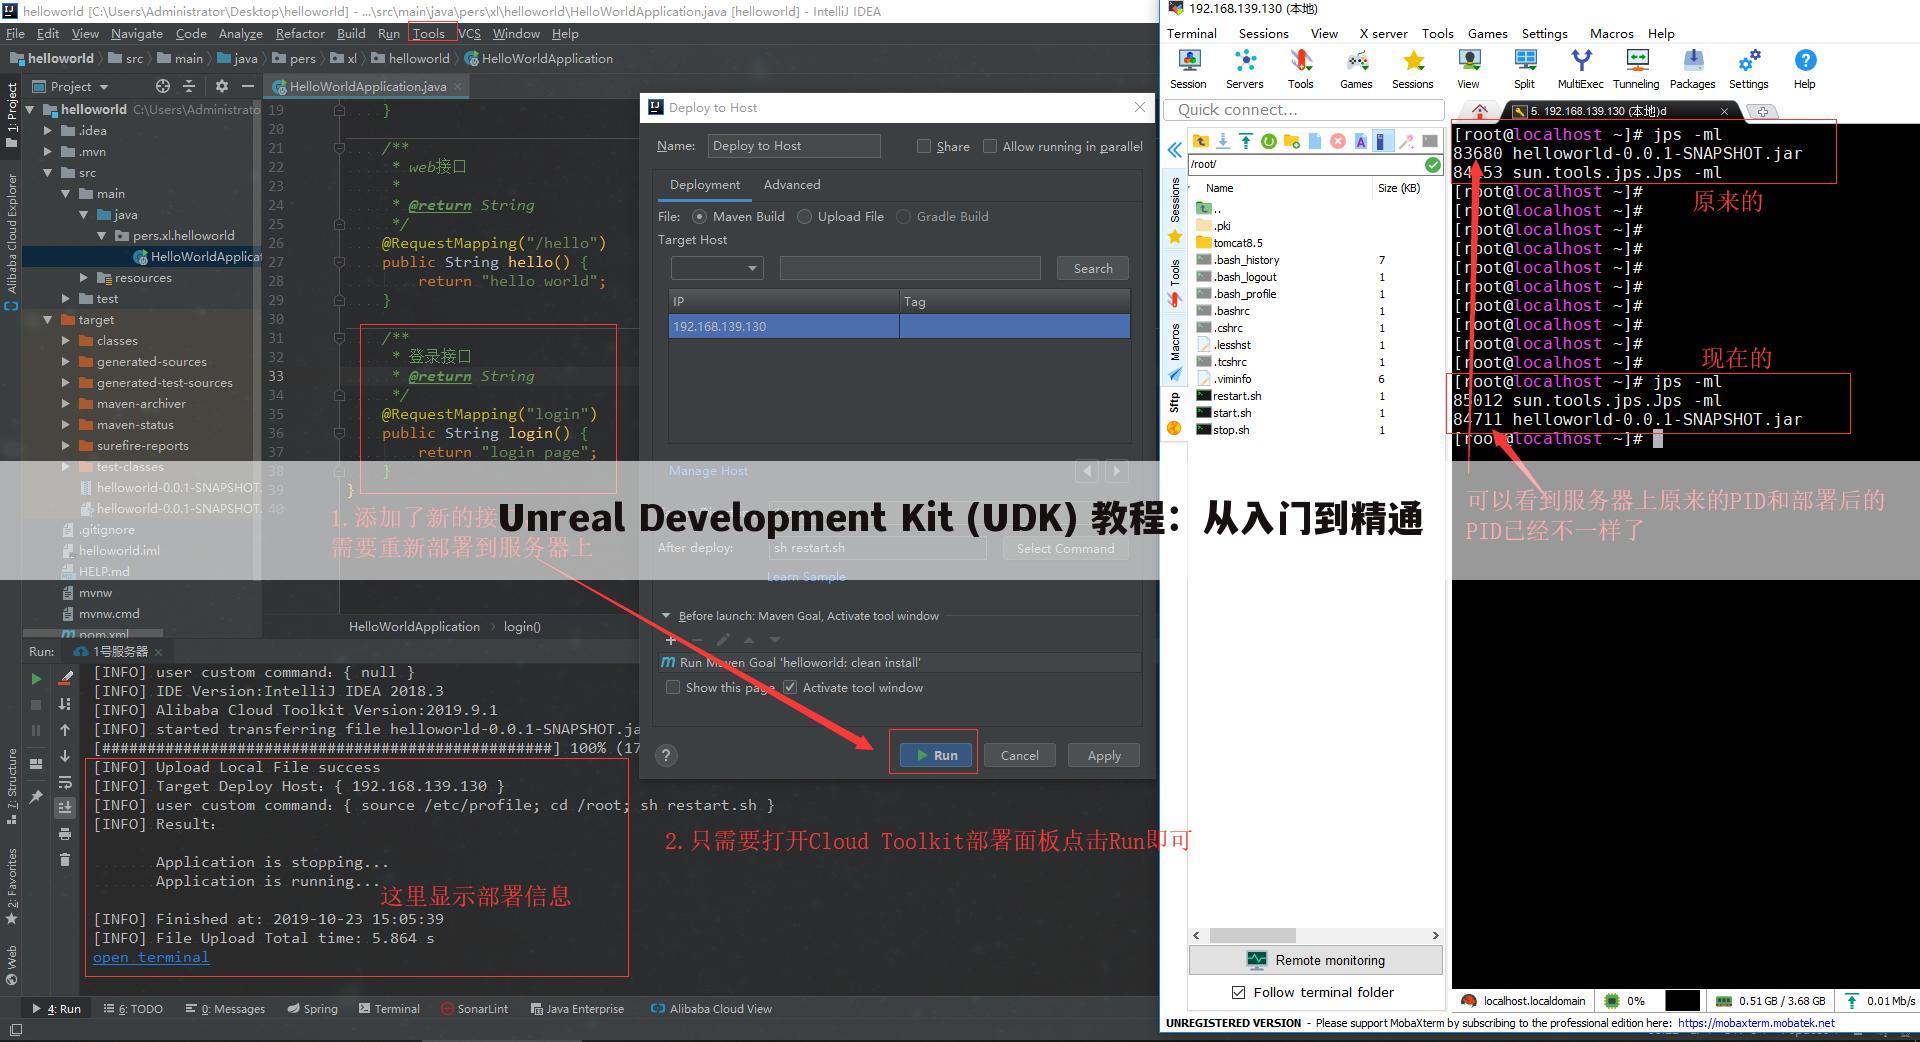Image resolution: width=1920 pixels, height=1042 pixels.
Task: Click the Split terminal icon
Action: pyautogui.click(x=1524, y=69)
